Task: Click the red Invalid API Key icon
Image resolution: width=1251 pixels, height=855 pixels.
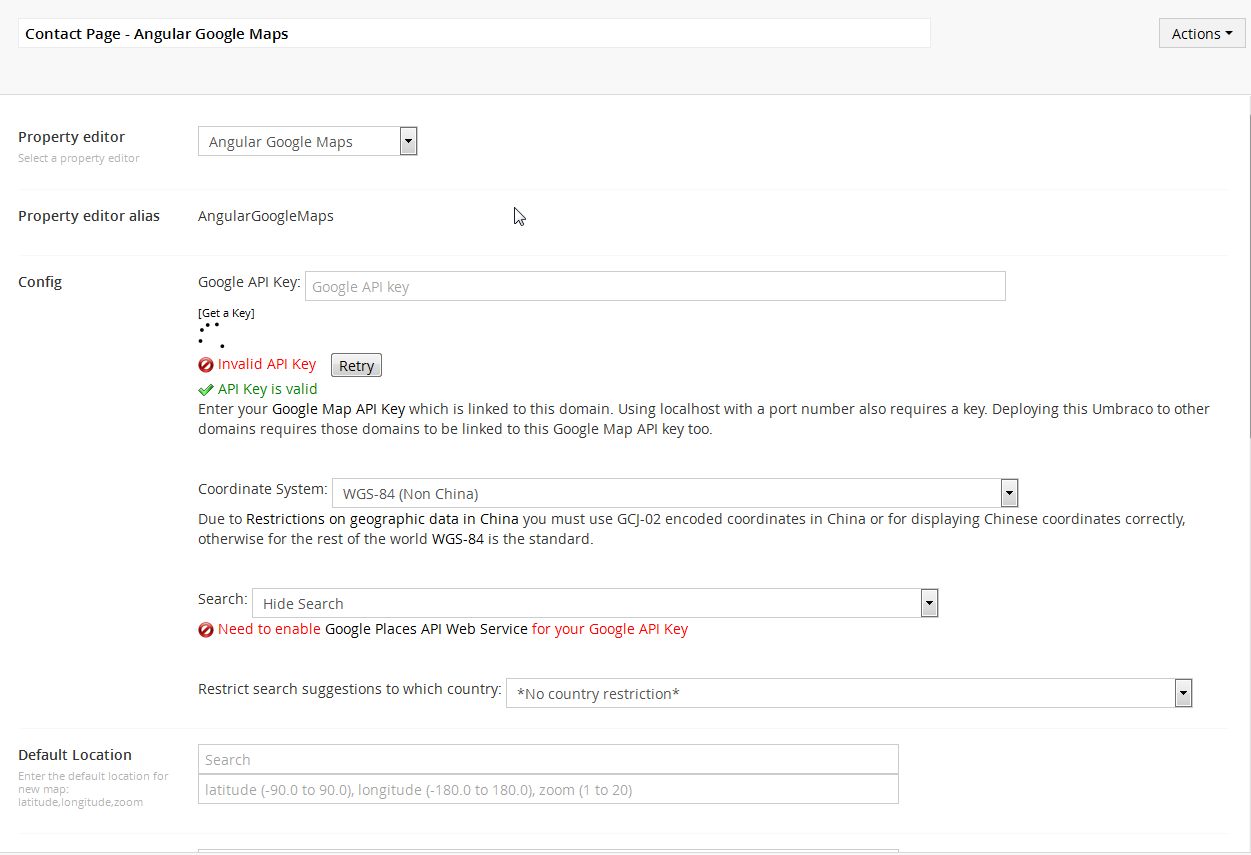Action: pos(206,365)
